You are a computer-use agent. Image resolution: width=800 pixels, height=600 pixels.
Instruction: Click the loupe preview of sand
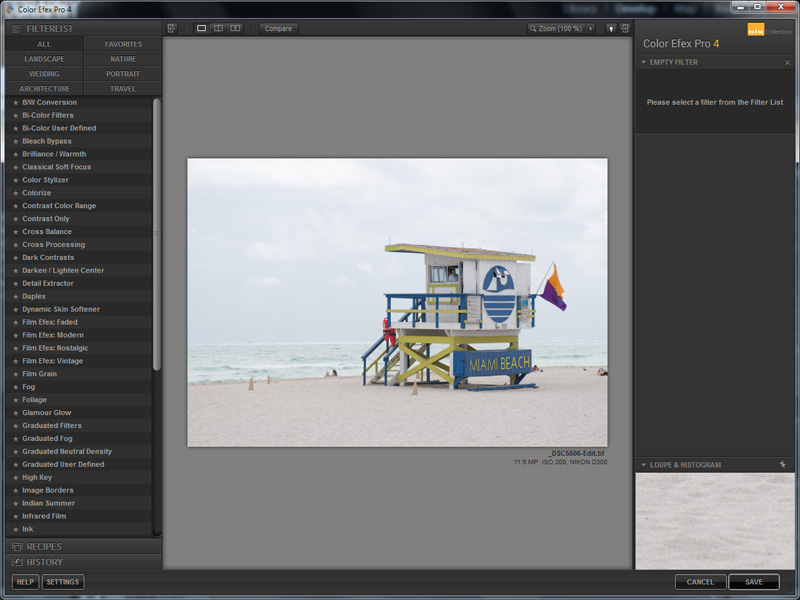pos(715,521)
